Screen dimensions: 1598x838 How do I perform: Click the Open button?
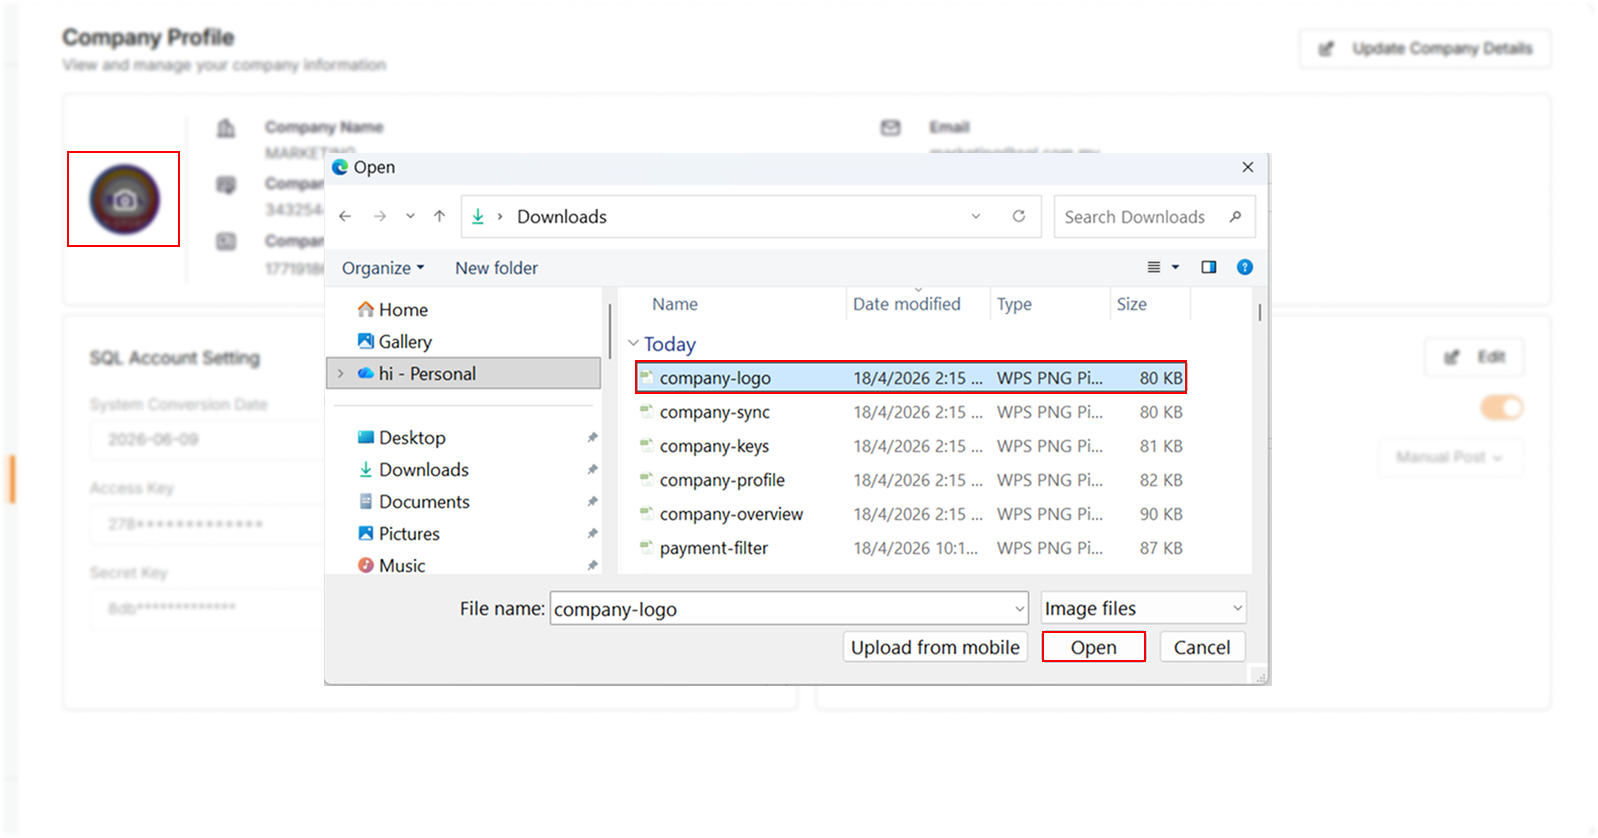pyautogui.click(x=1093, y=647)
